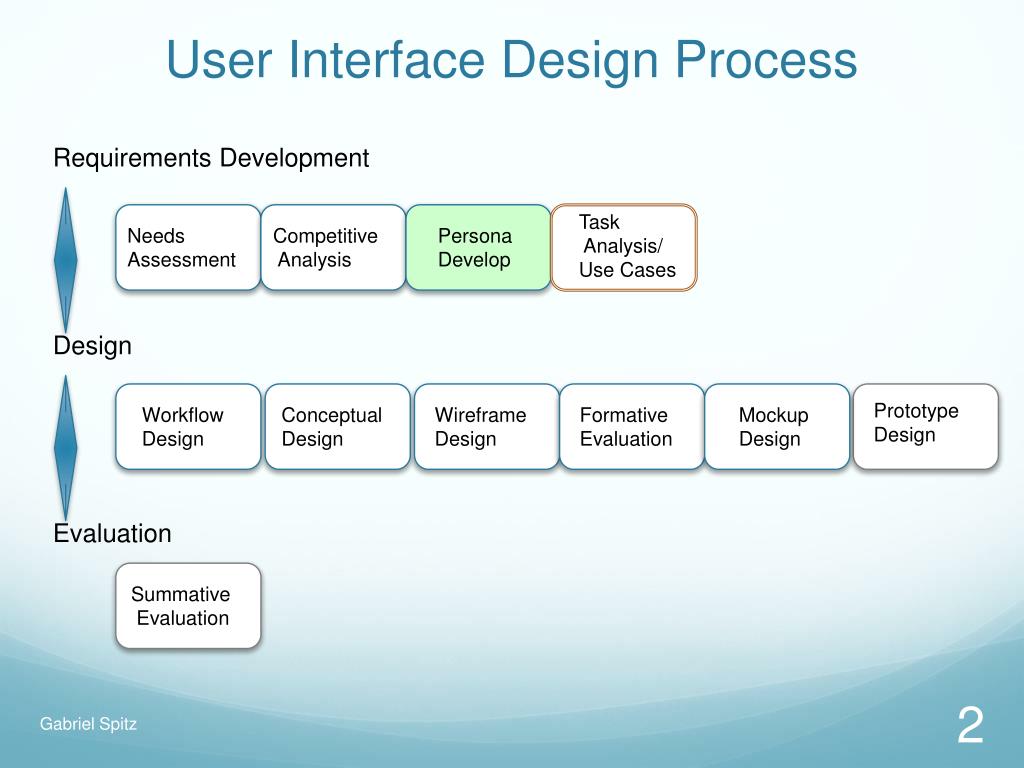Screen dimensions: 1024x768
Task: Click the Wireframe Design box
Action: (x=487, y=426)
